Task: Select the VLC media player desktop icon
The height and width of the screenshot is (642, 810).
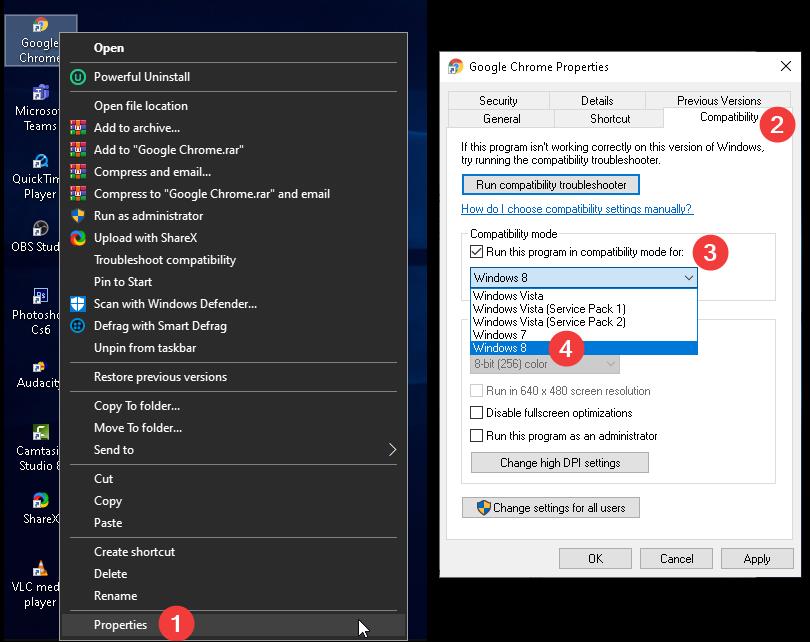Action: click(x=37, y=584)
